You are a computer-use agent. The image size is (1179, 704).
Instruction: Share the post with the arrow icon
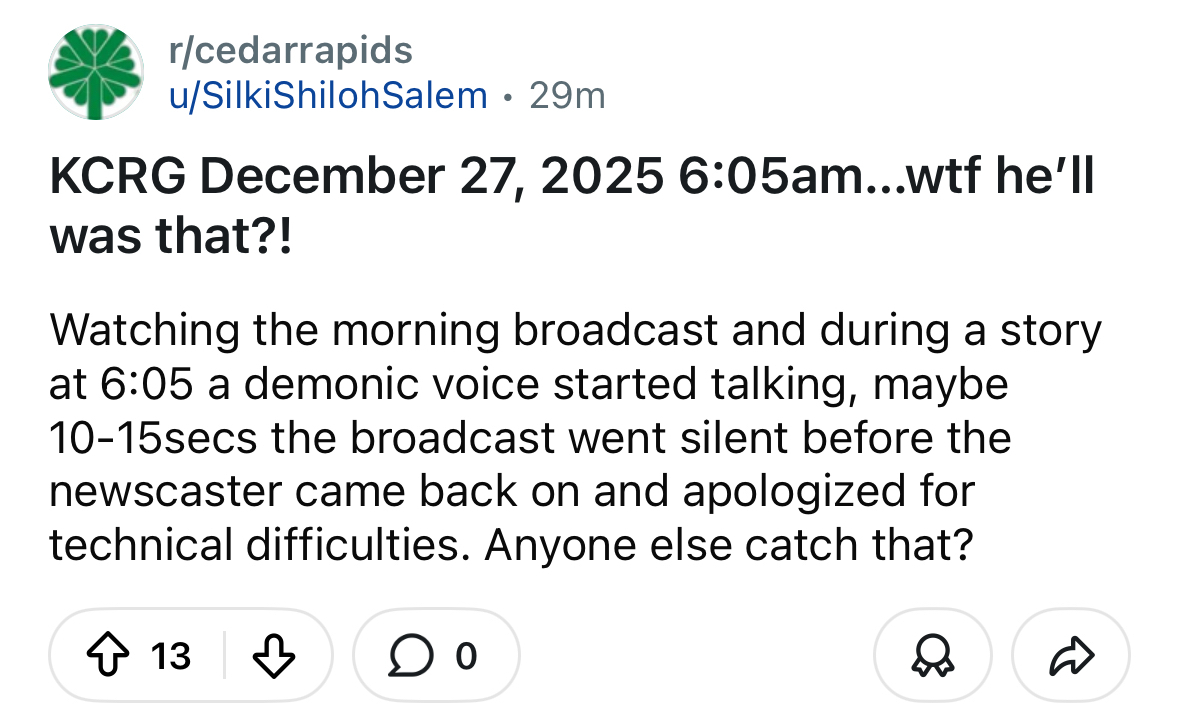(x=1071, y=656)
